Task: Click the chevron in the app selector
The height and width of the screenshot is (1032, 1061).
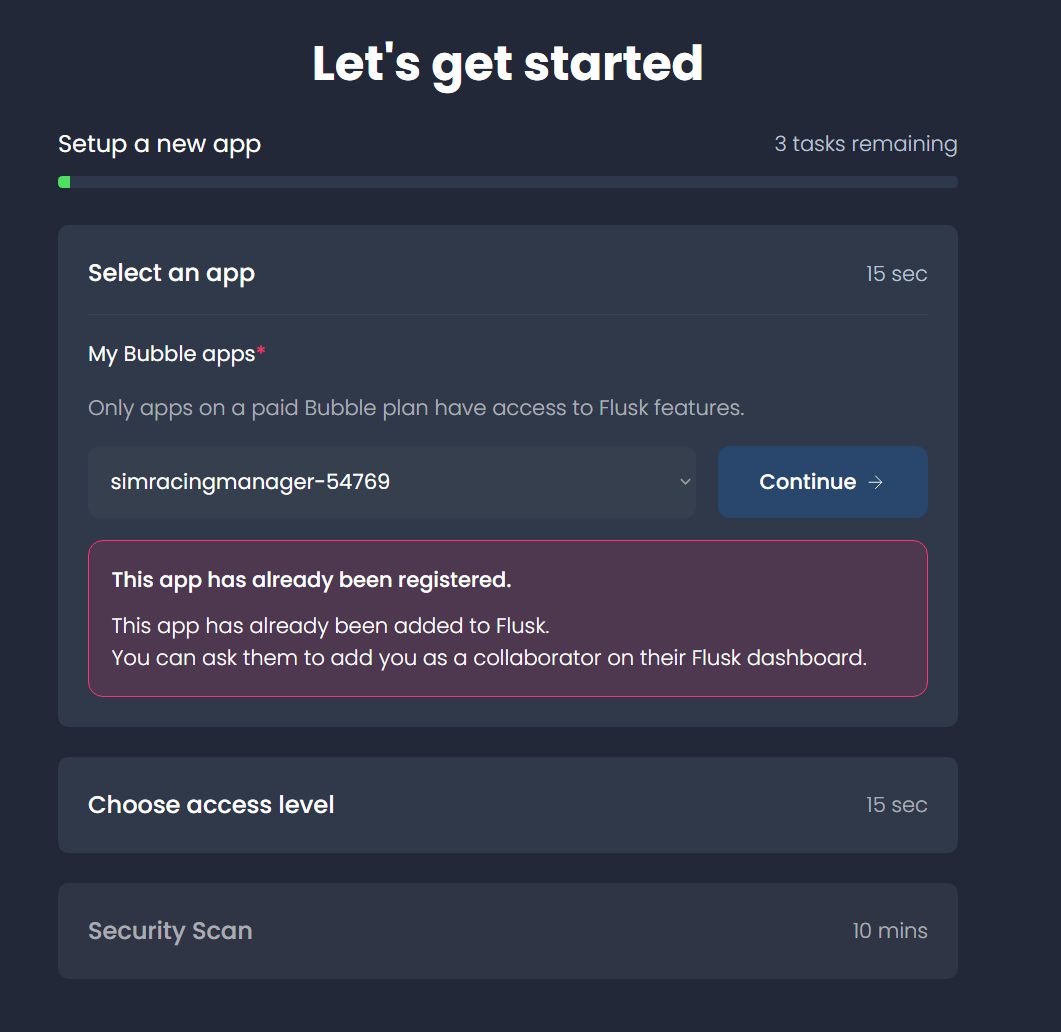Action: click(684, 481)
